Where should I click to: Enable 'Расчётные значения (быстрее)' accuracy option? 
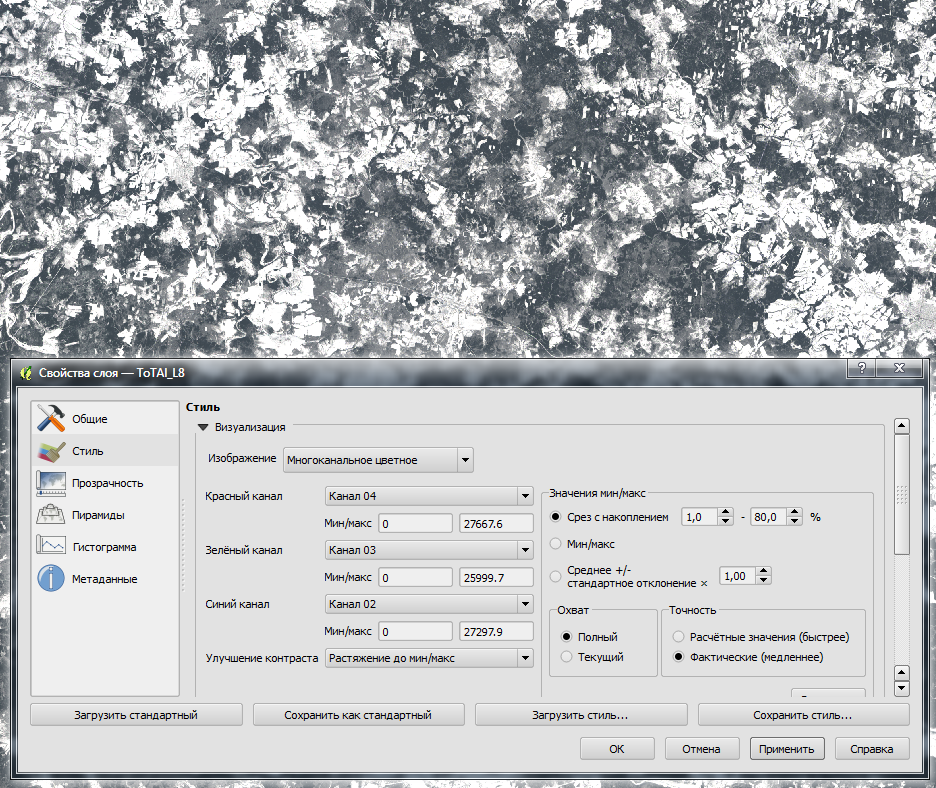tap(680, 636)
